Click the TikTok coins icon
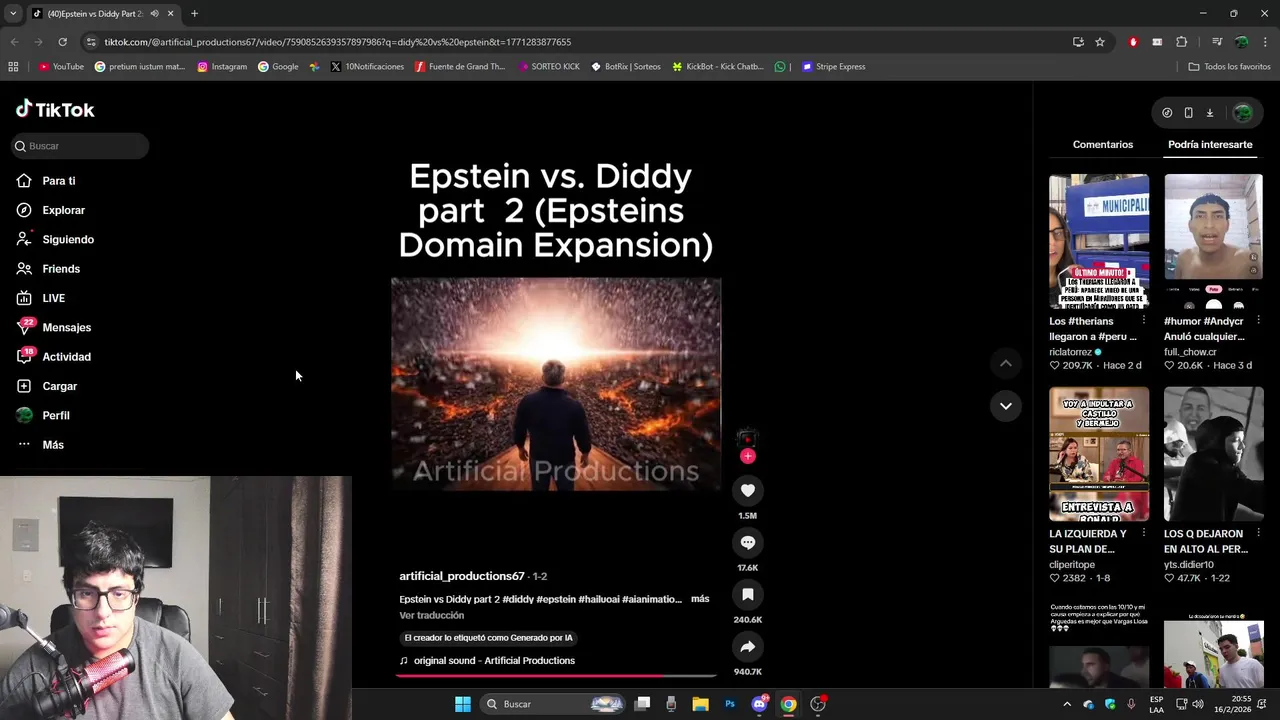 point(1167,113)
